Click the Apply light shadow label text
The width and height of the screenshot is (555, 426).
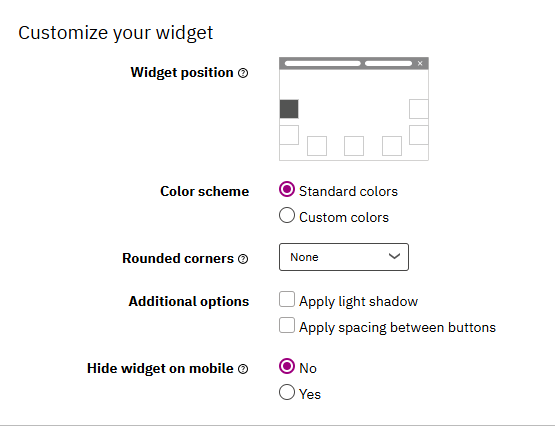coord(359,301)
